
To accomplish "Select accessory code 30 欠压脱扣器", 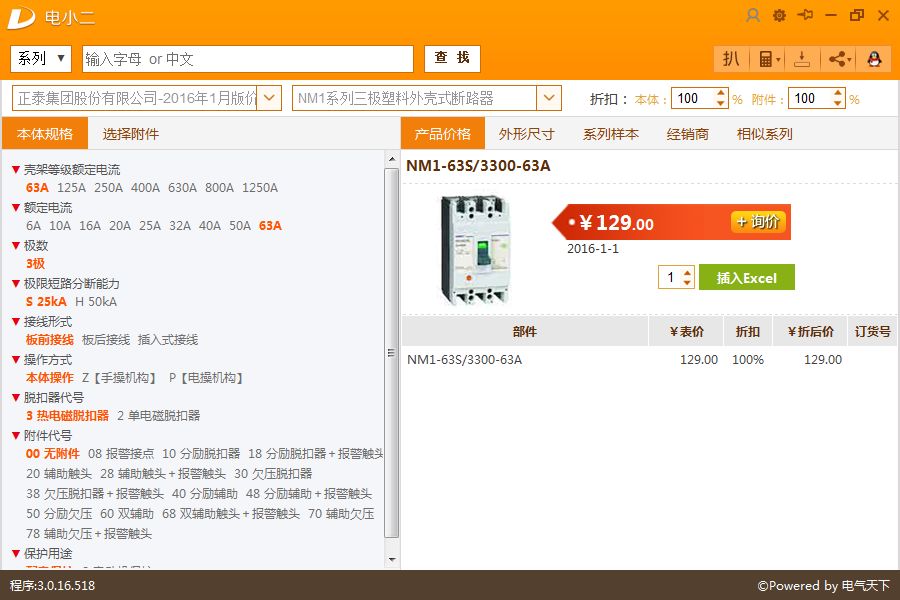I will tap(273, 474).
